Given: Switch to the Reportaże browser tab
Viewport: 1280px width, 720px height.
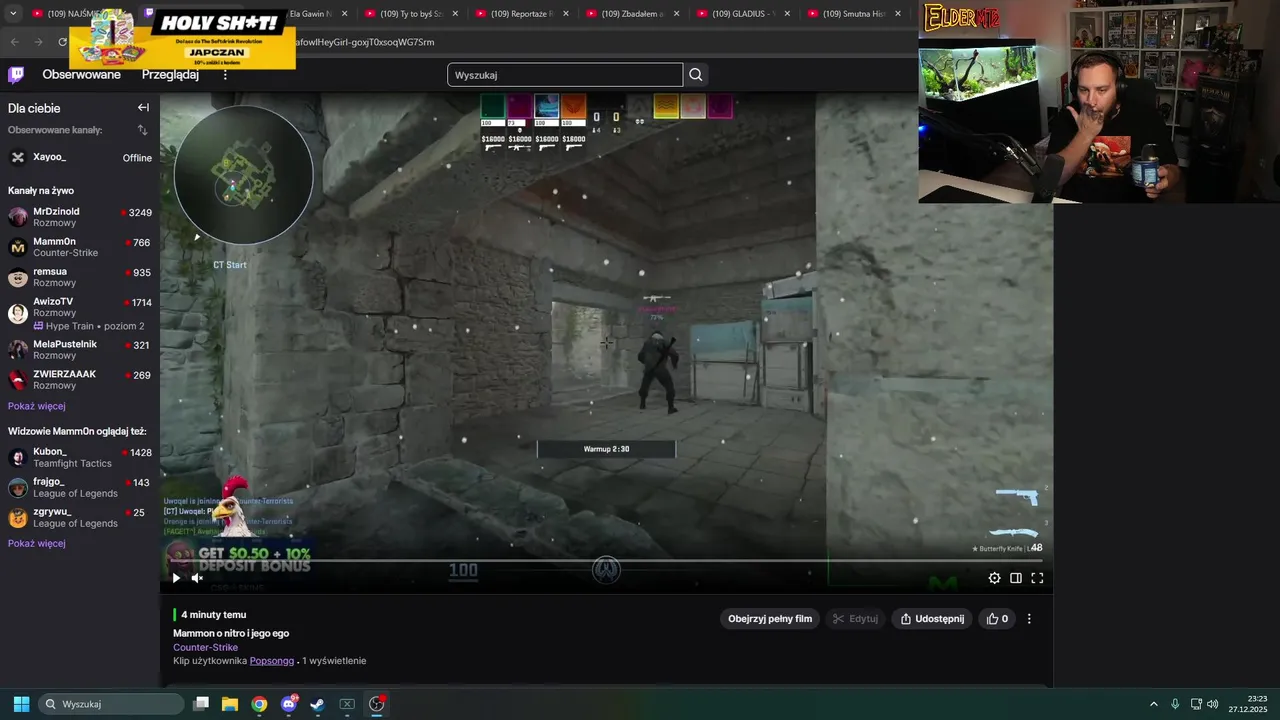Looking at the screenshot, I should pyautogui.click(x=520, y=14).
